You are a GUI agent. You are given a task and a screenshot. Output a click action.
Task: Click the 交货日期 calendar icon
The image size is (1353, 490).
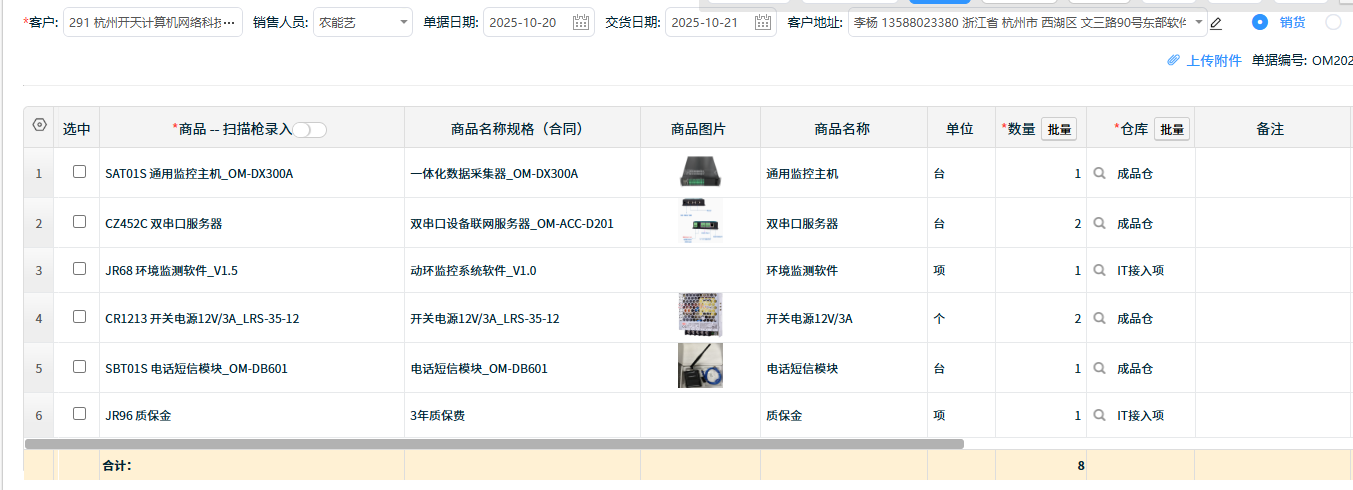pyautogui.click(x=763, y=22)
